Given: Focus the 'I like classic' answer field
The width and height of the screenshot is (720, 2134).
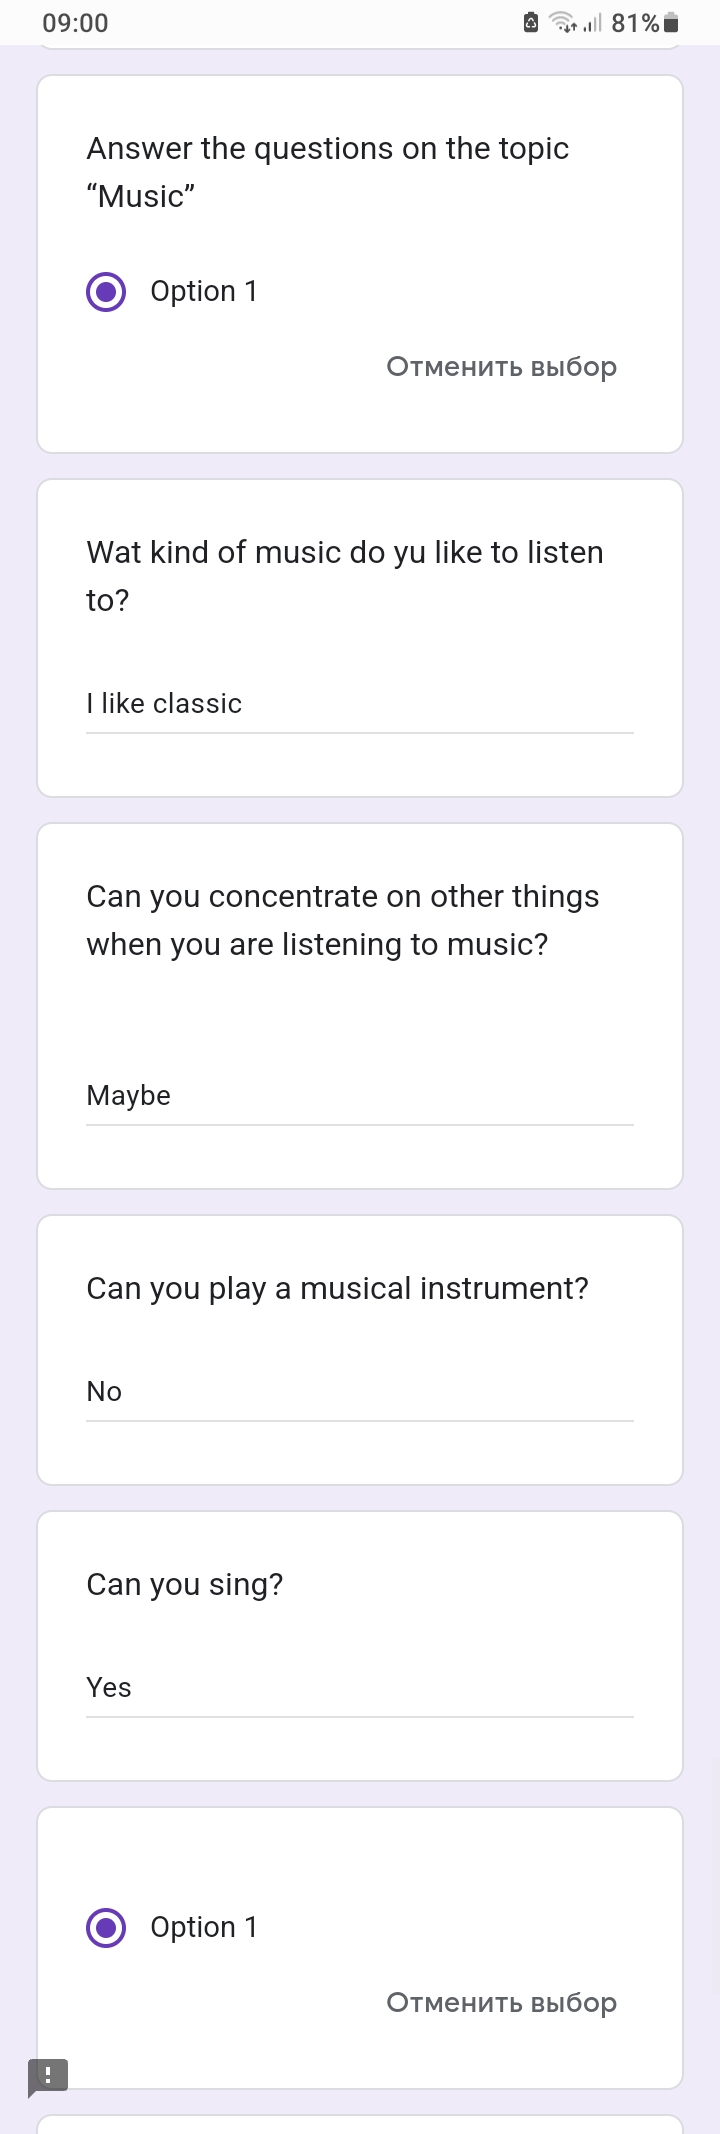Looking at the screenshot, I should pos(359,704).
